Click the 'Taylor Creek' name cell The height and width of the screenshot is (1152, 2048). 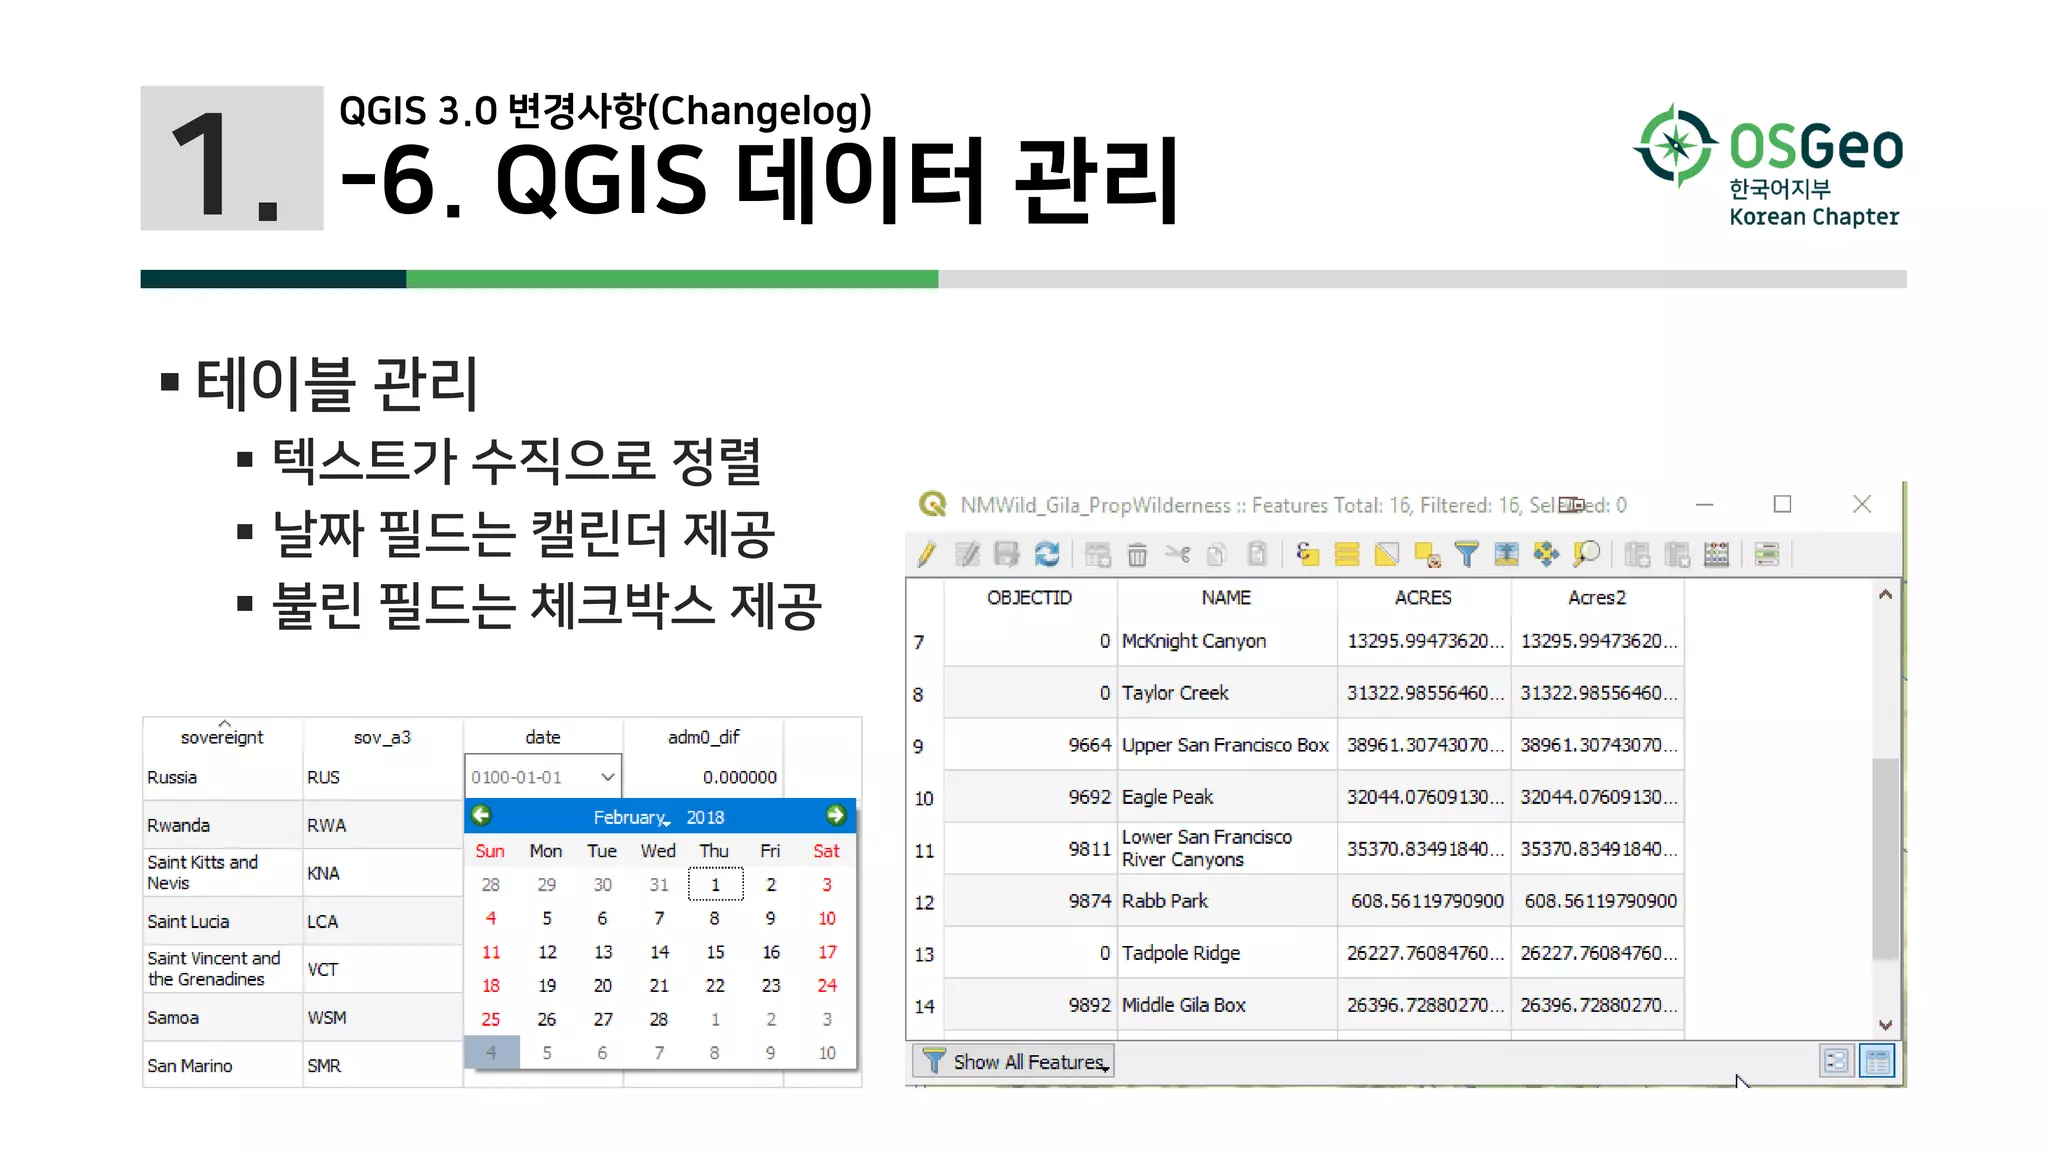(1227, 693)
